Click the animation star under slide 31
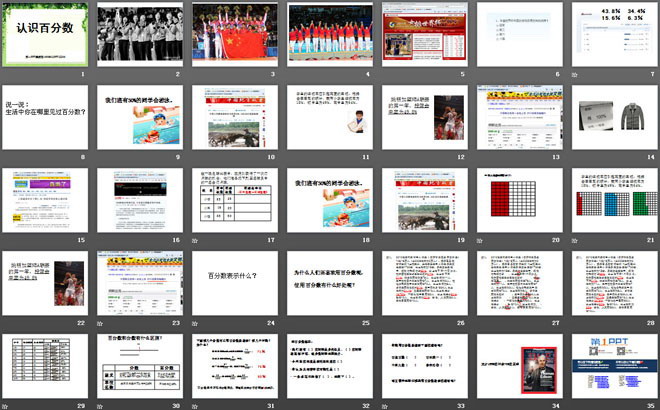 tap(194, 406)
